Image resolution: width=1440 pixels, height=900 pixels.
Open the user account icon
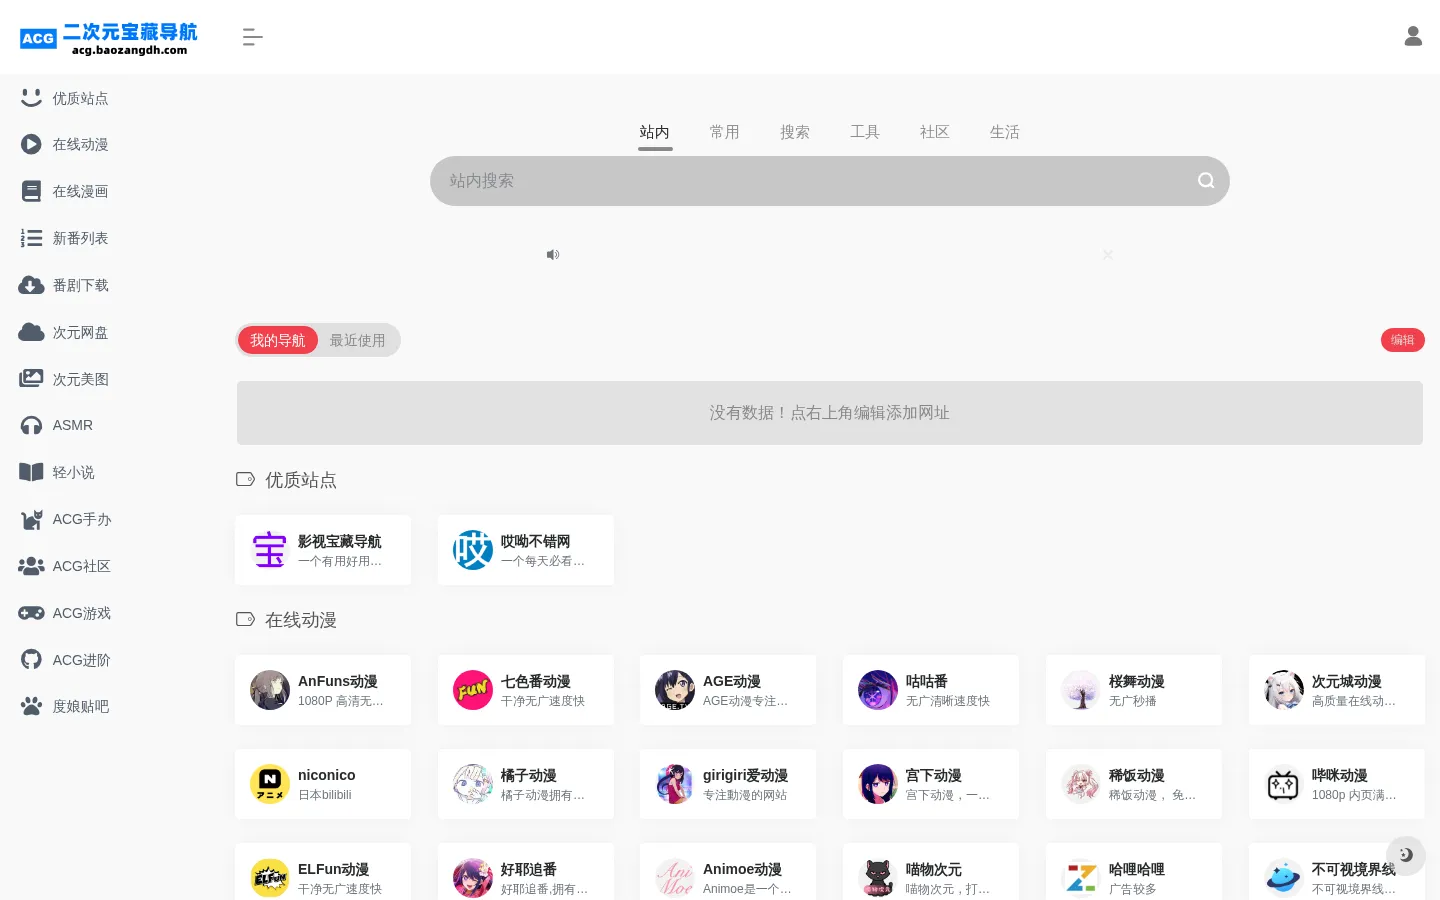(x=1413, y=36)
